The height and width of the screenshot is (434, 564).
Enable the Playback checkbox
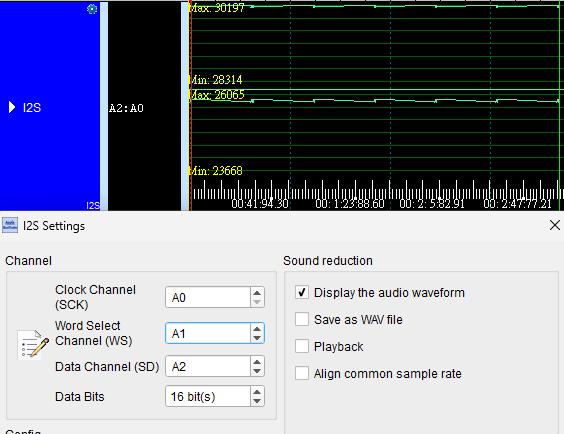(x=302, y=346)
